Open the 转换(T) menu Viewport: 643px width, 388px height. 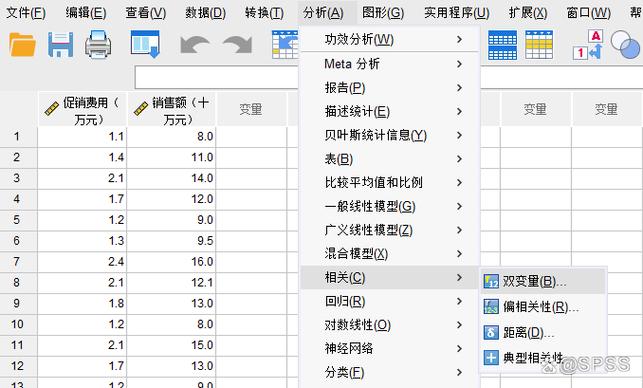[264, 13]
